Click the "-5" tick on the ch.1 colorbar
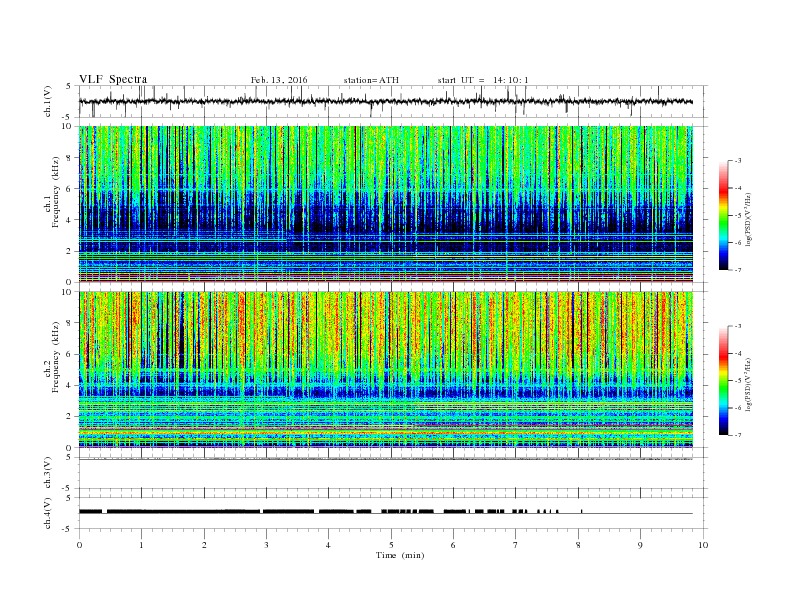 [x=738, y=216]
